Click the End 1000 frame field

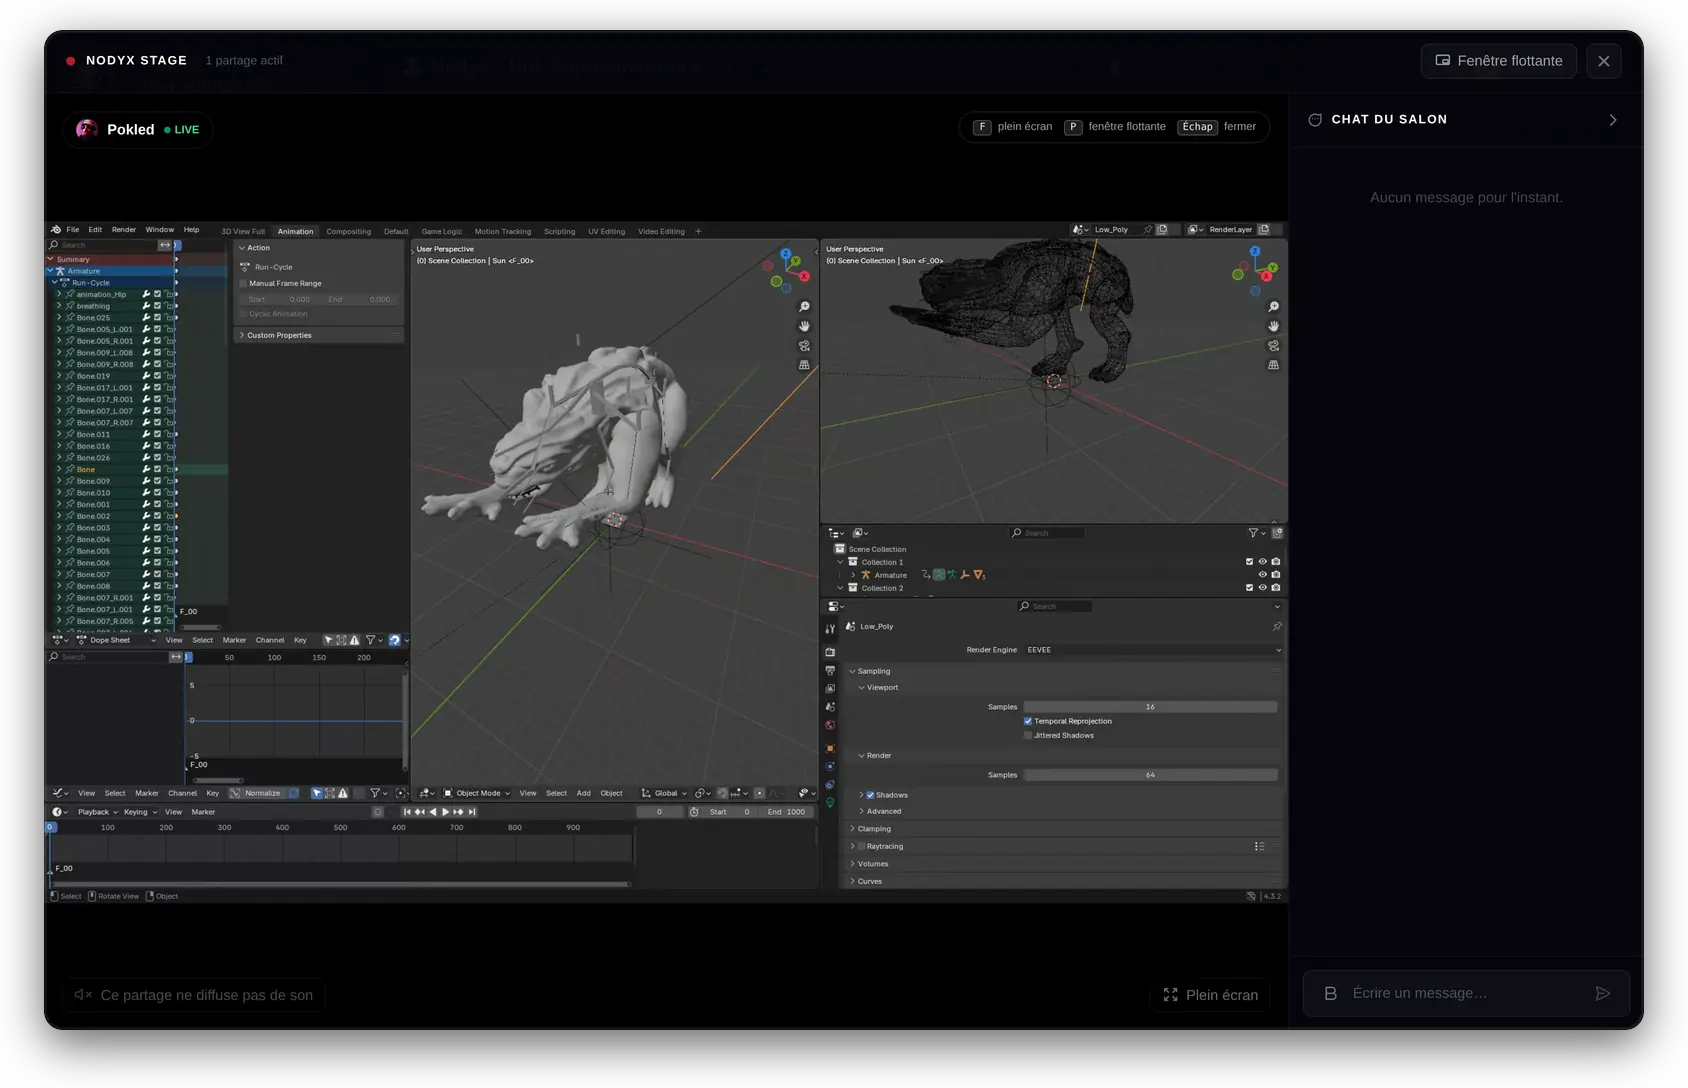pyautogui.click(x=786, y=812)
